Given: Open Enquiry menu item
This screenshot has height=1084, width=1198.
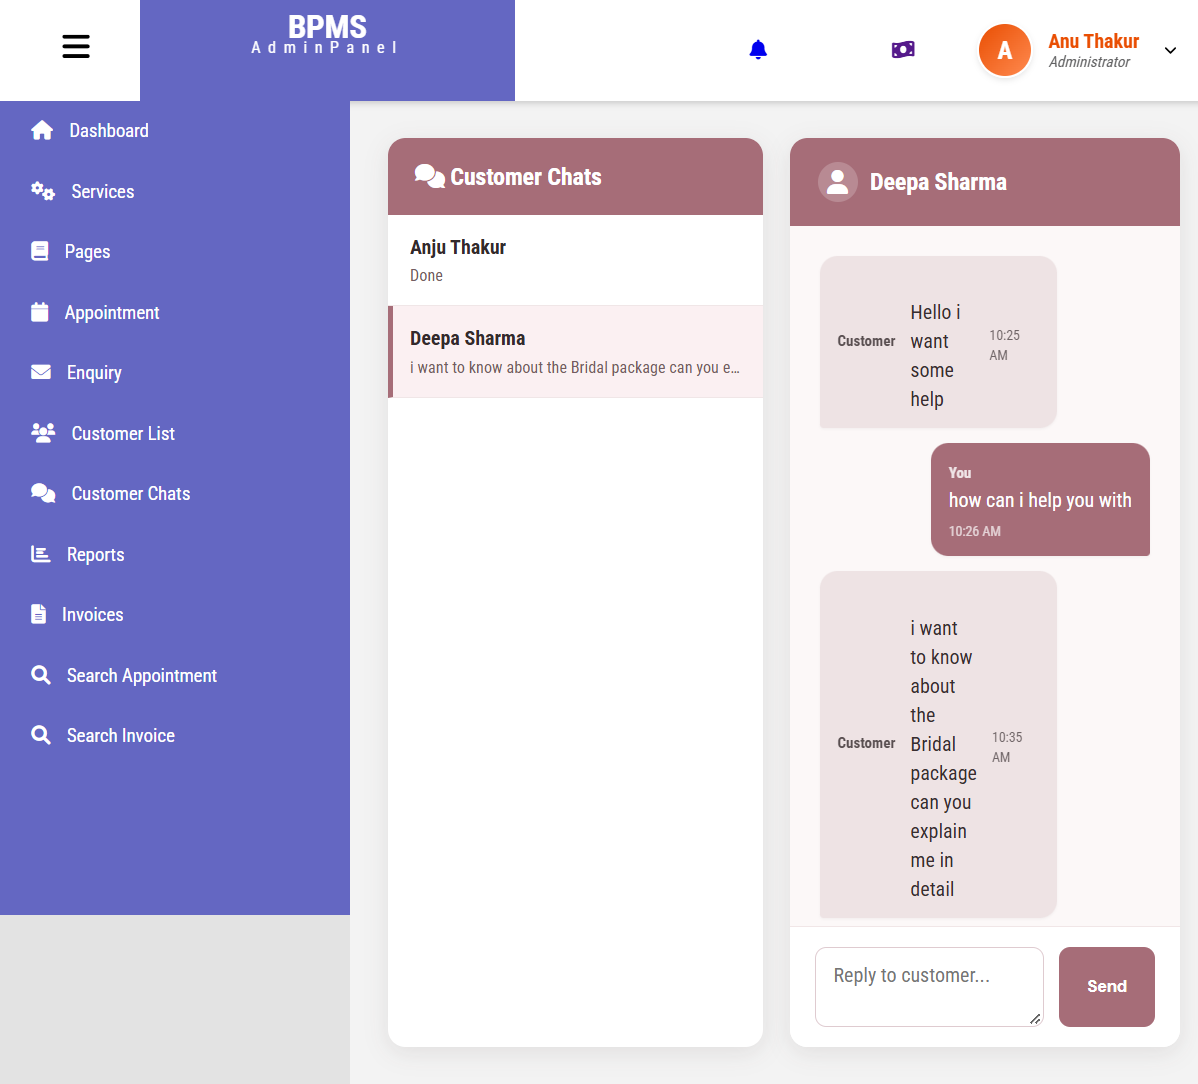Looking at the screenshot, I should coord(94,373).
